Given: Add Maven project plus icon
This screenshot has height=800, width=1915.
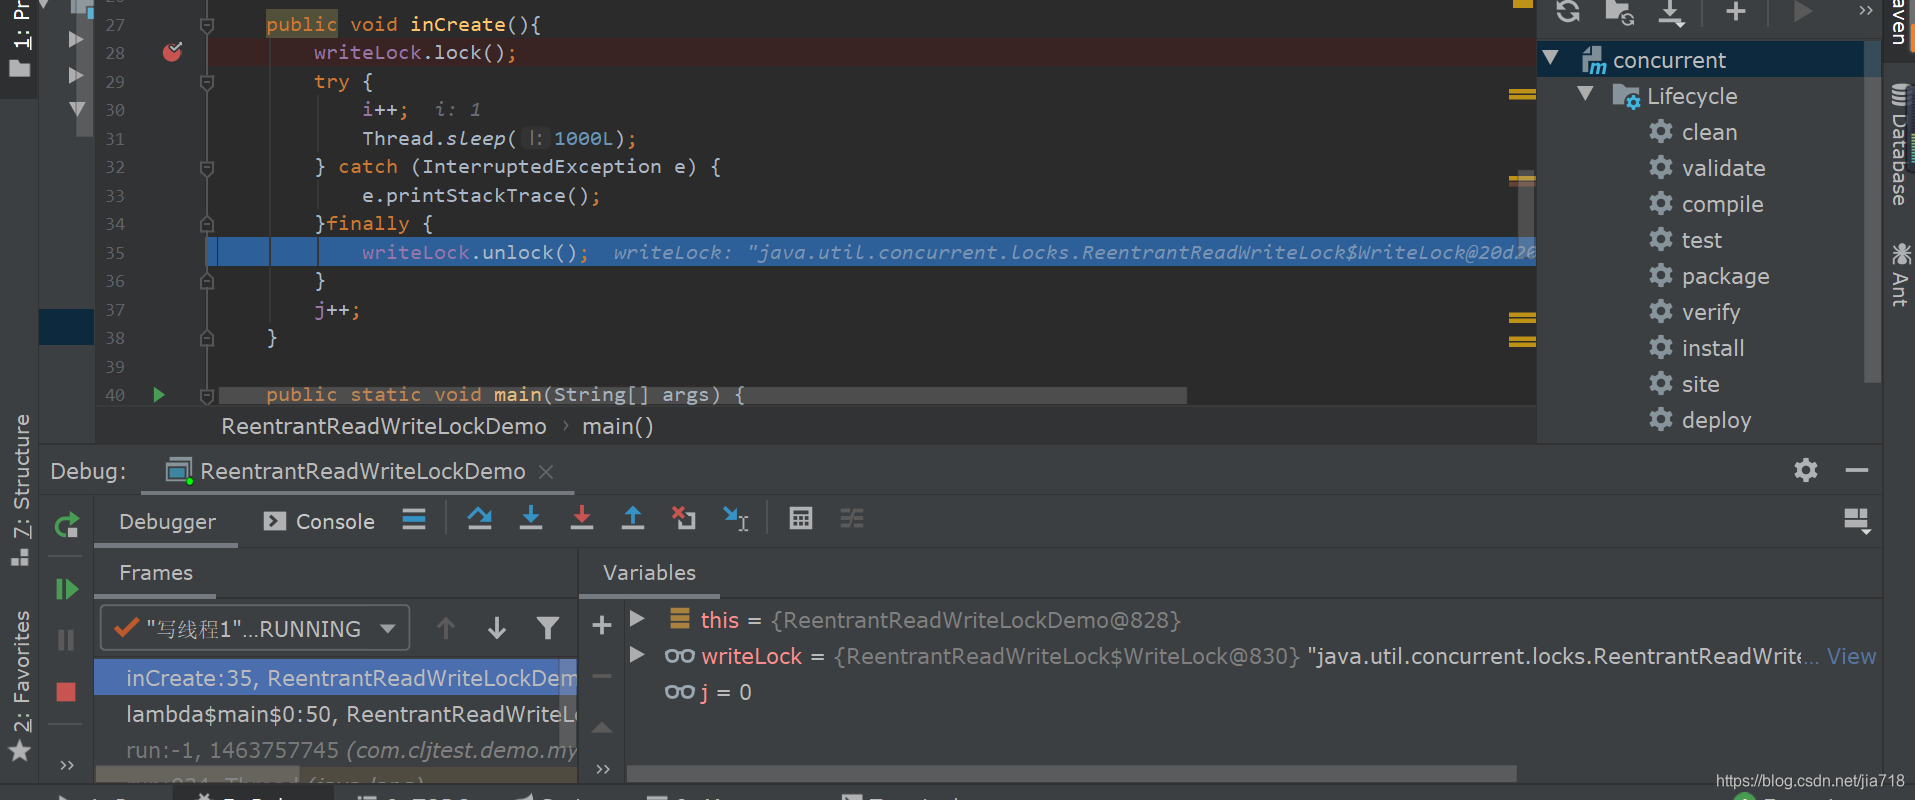Looking at the screenshot, I should coord(1736,12).
